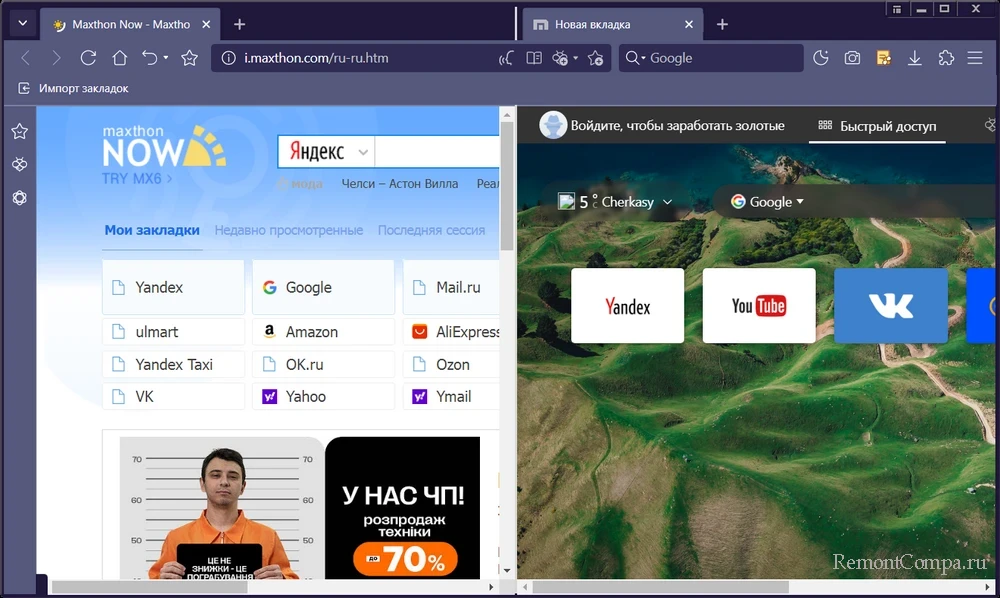
Task: Restore the last closed tab using the undo icon
Action: 150,58
